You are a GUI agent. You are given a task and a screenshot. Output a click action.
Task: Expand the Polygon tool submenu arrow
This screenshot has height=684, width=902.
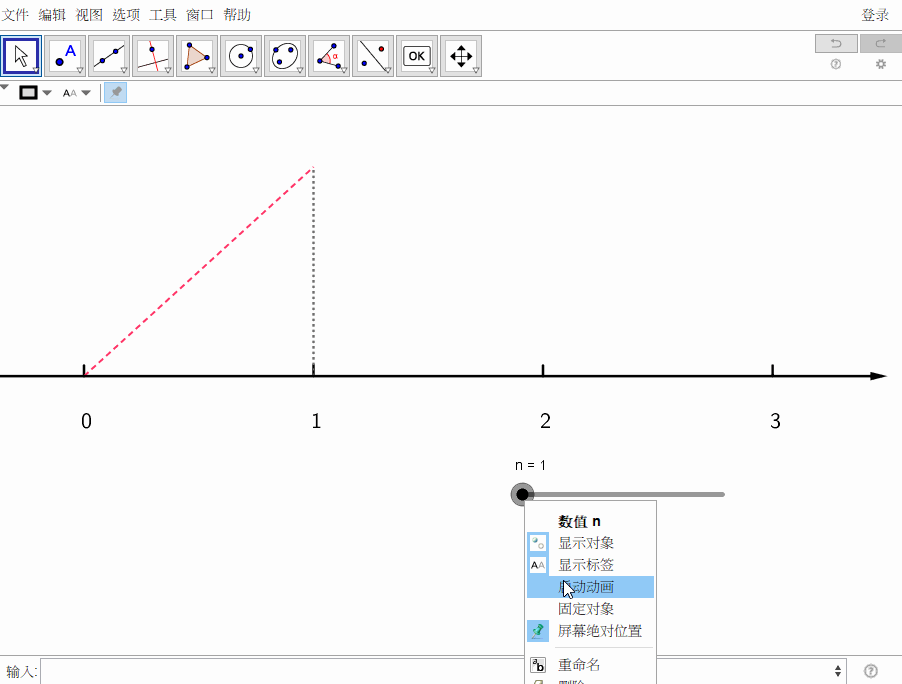(x=212, y=70)
